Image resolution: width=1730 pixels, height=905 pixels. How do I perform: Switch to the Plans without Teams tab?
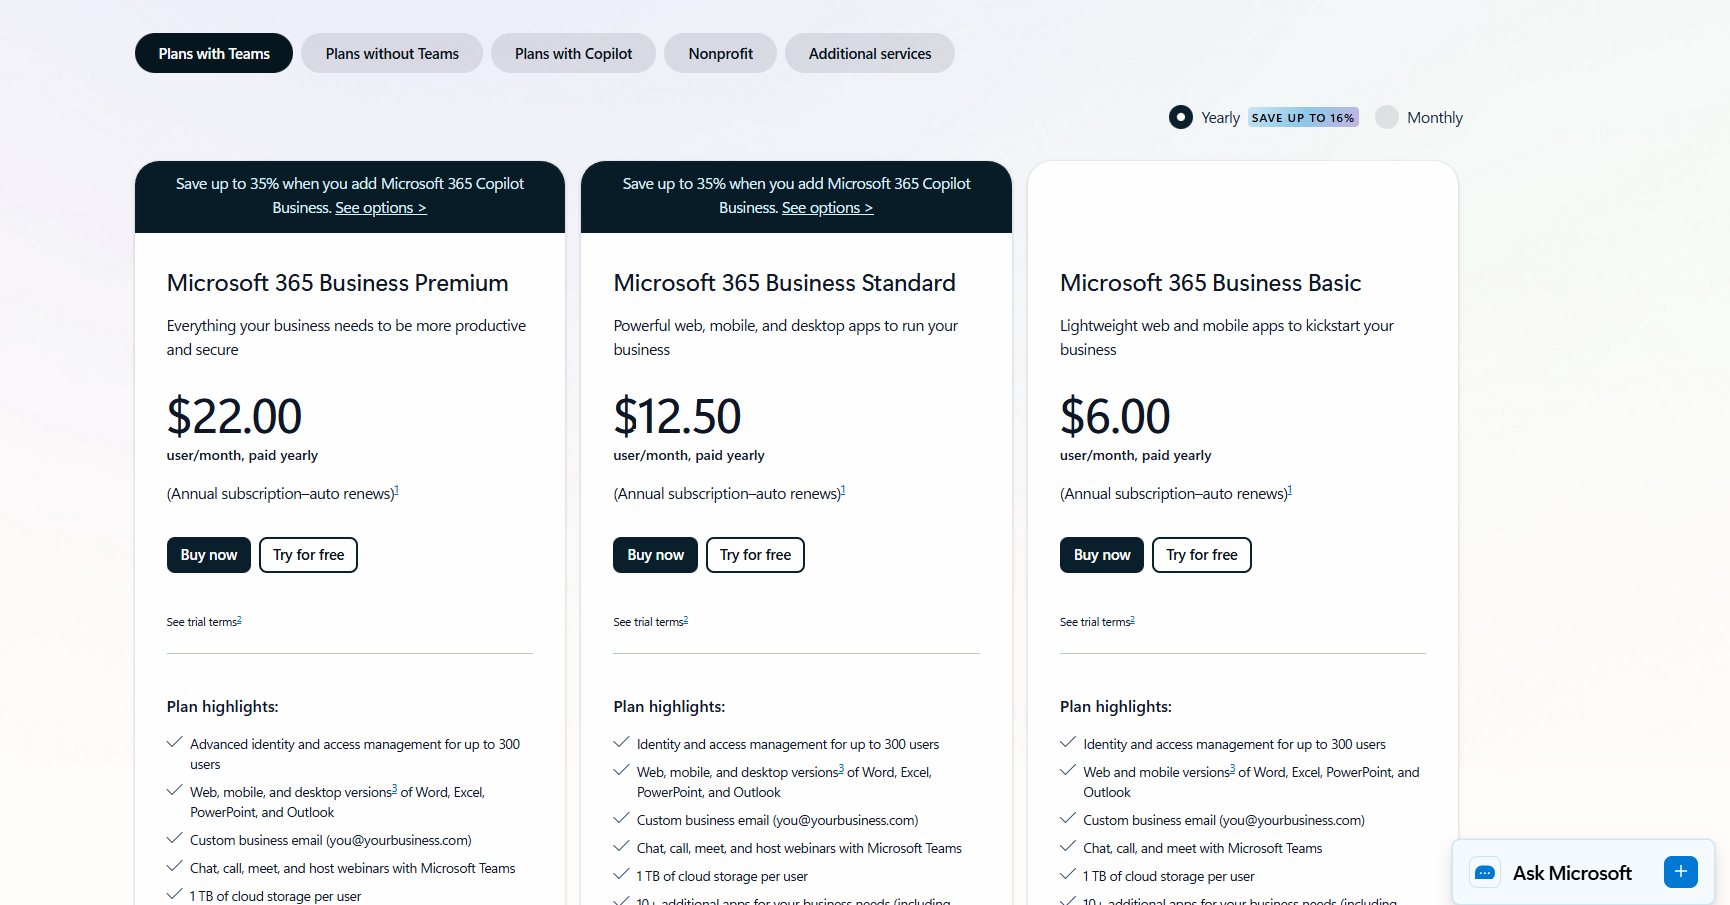pyautogui.click(x=391, y=52)
